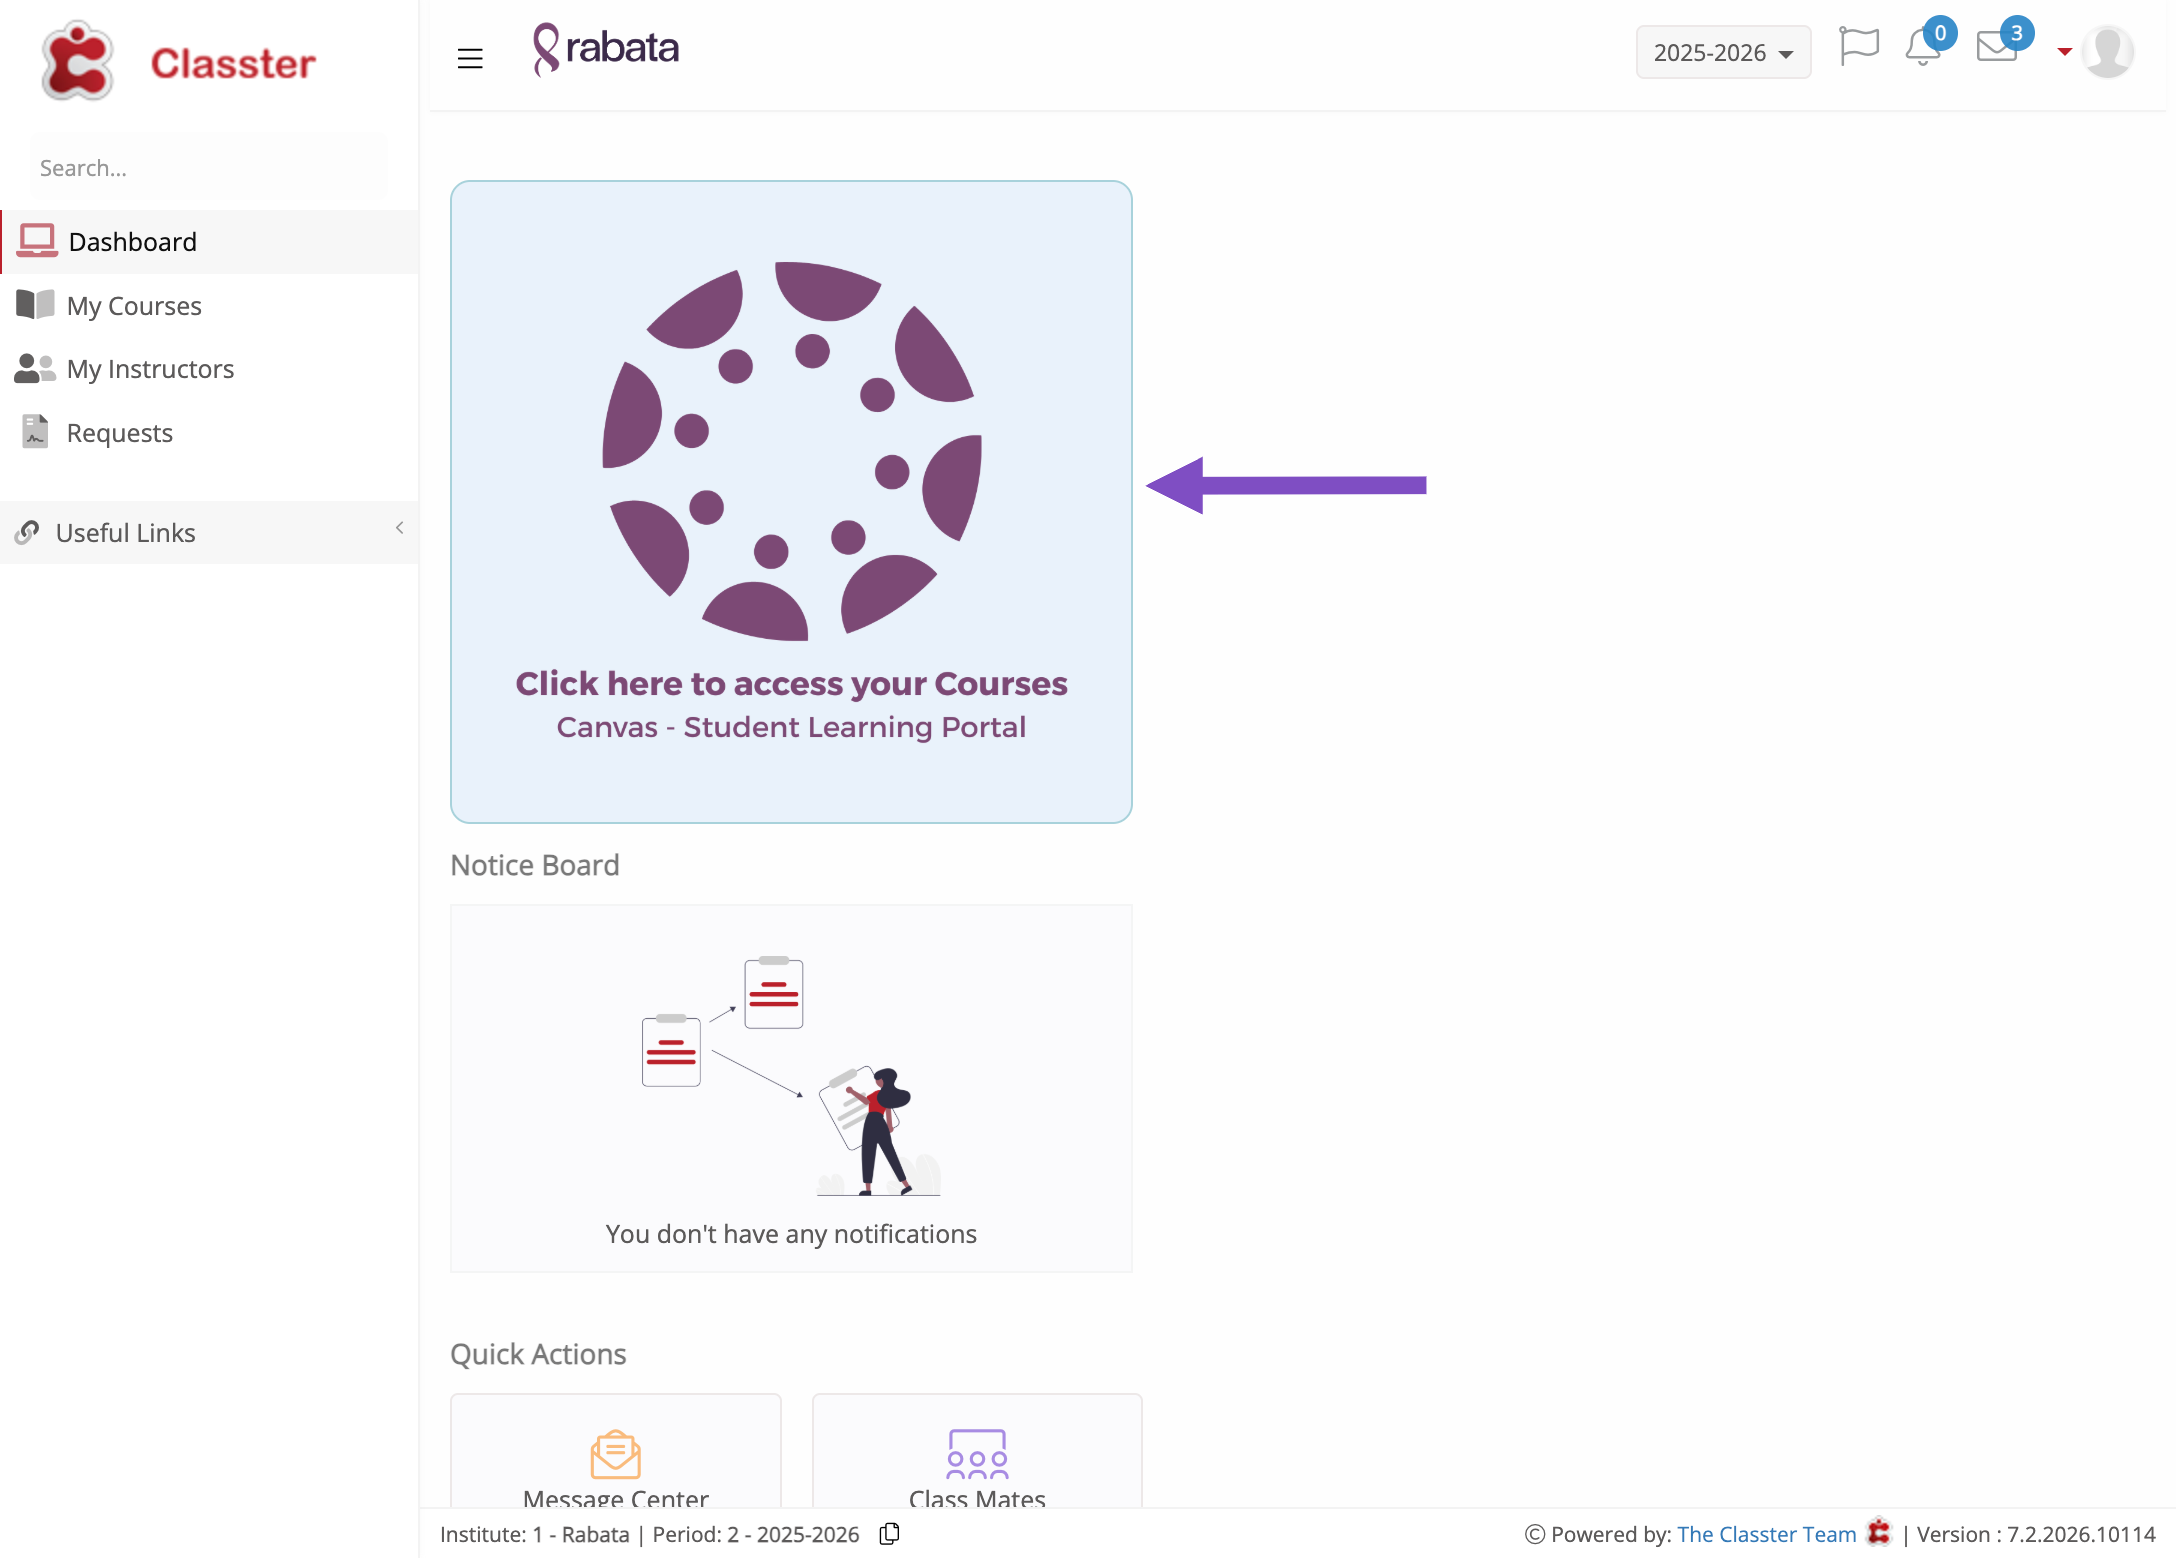Open the 2025-2026 year dropdown
Viewport: 2176px width, 1558px height.
coord(1723,52)
